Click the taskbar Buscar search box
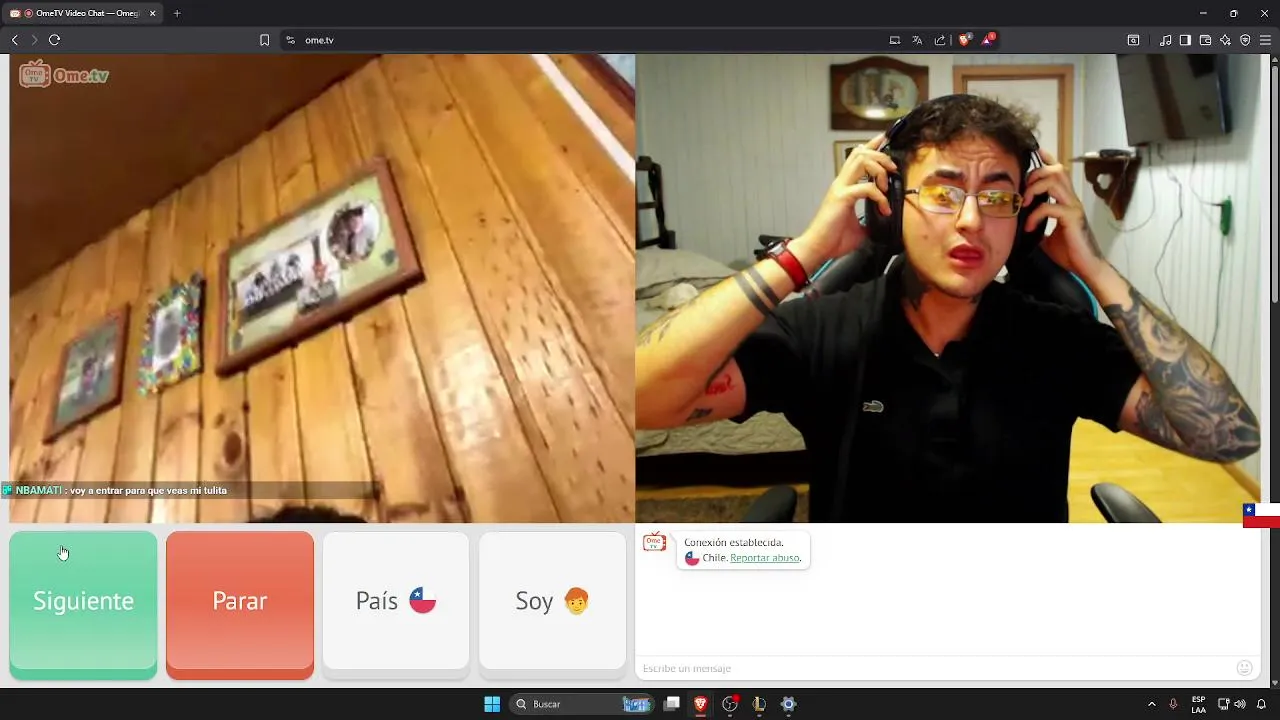1280x720 pixels. point(582,704)
